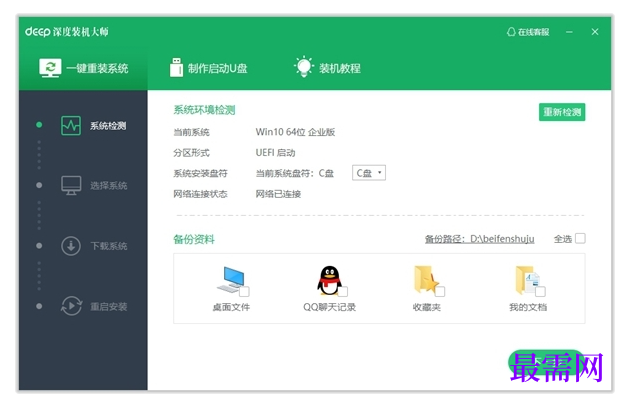Tick the 我的文档 backup checkbox
The width and height of the screenshot is (622, 399).
pyautogui.click(x=540, y=292)
